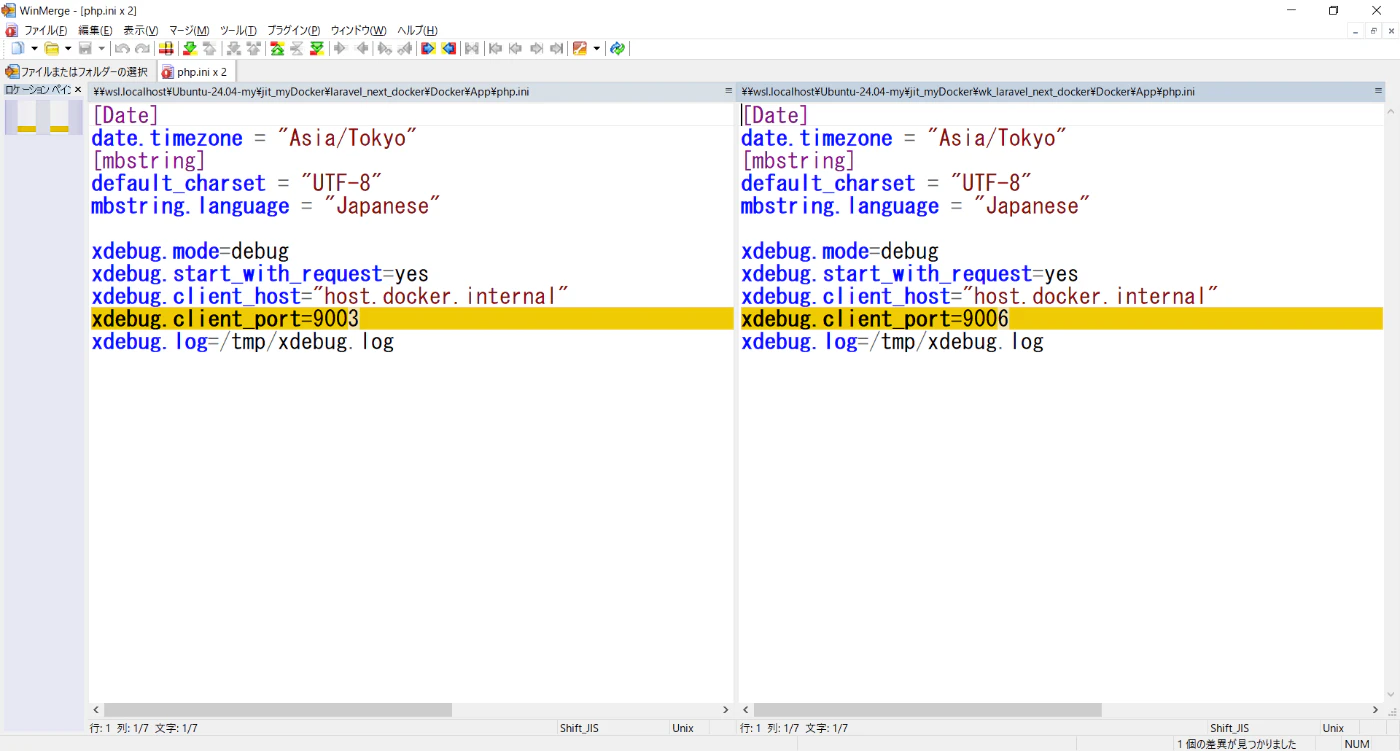Click the Copy All to Right icon
1400x751 pixels.
(x=427, y=48)
